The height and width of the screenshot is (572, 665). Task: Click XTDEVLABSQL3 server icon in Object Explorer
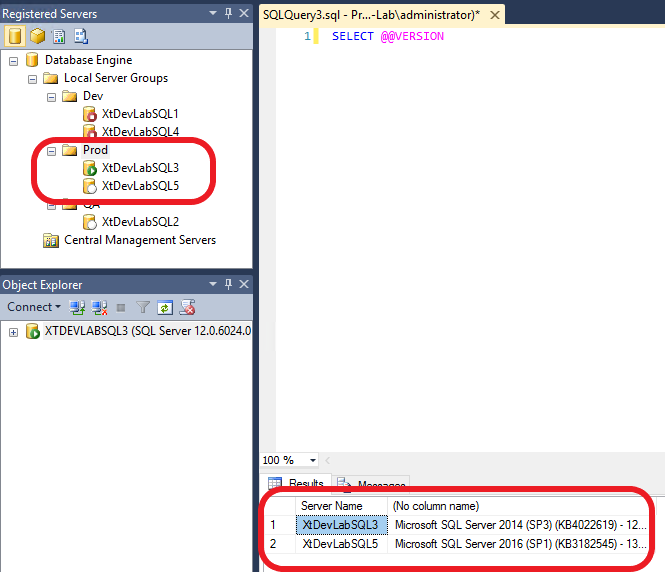click(33, 331)
